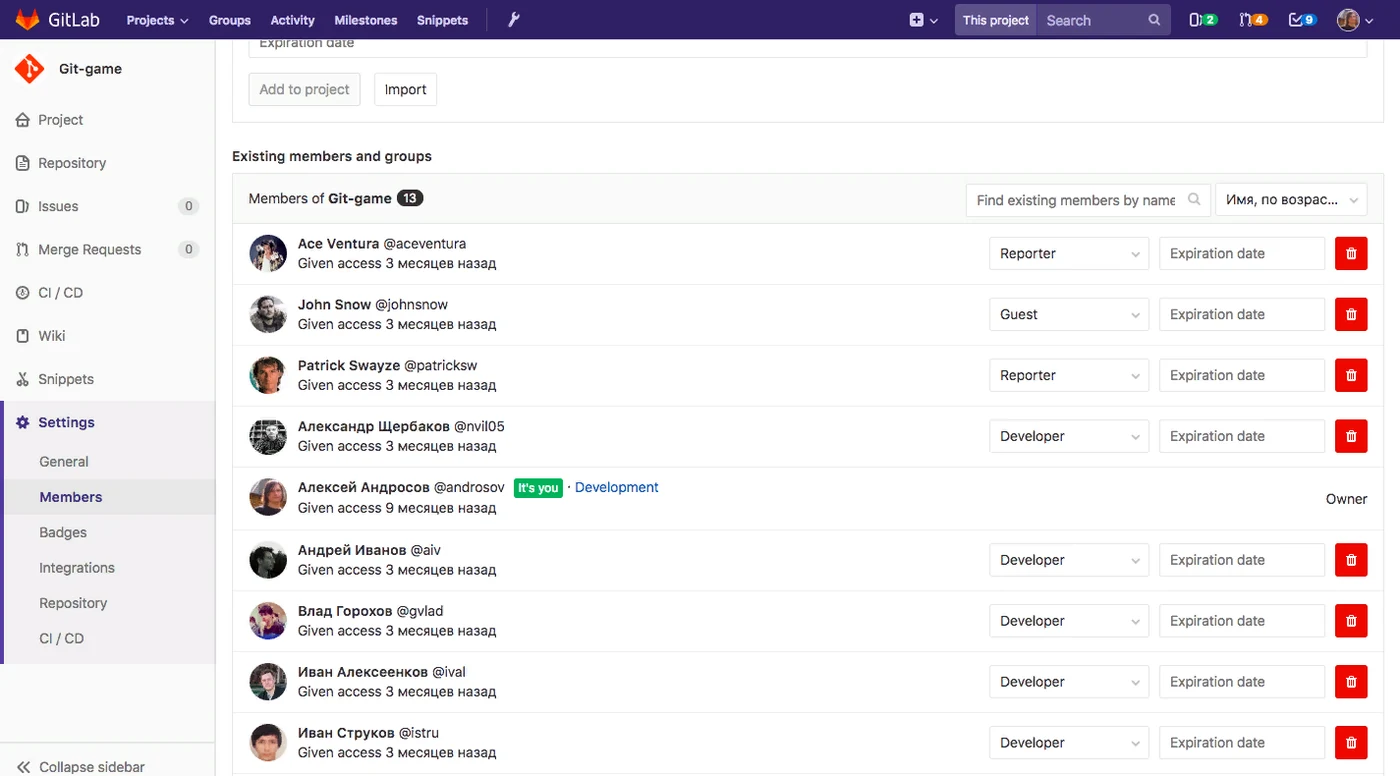
Task: Click Влад Горохов's avatar thumbnail
Action: (268, 621)
